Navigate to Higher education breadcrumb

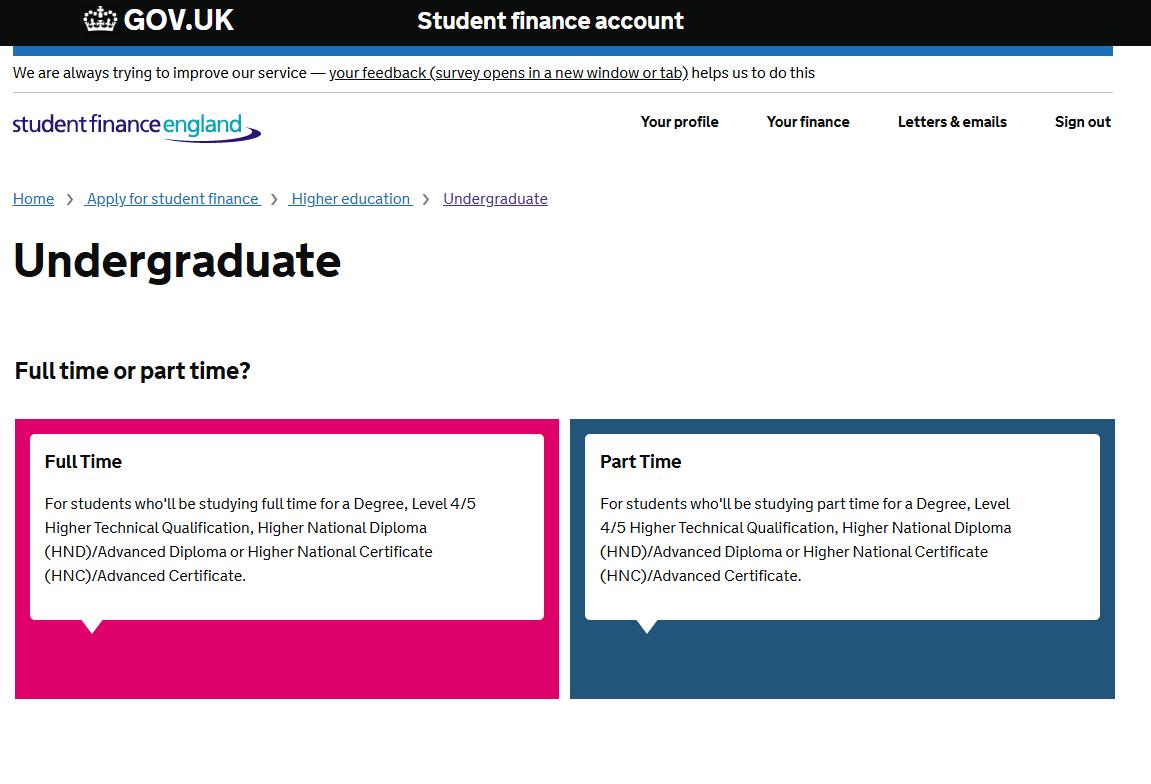click(351, 199)
